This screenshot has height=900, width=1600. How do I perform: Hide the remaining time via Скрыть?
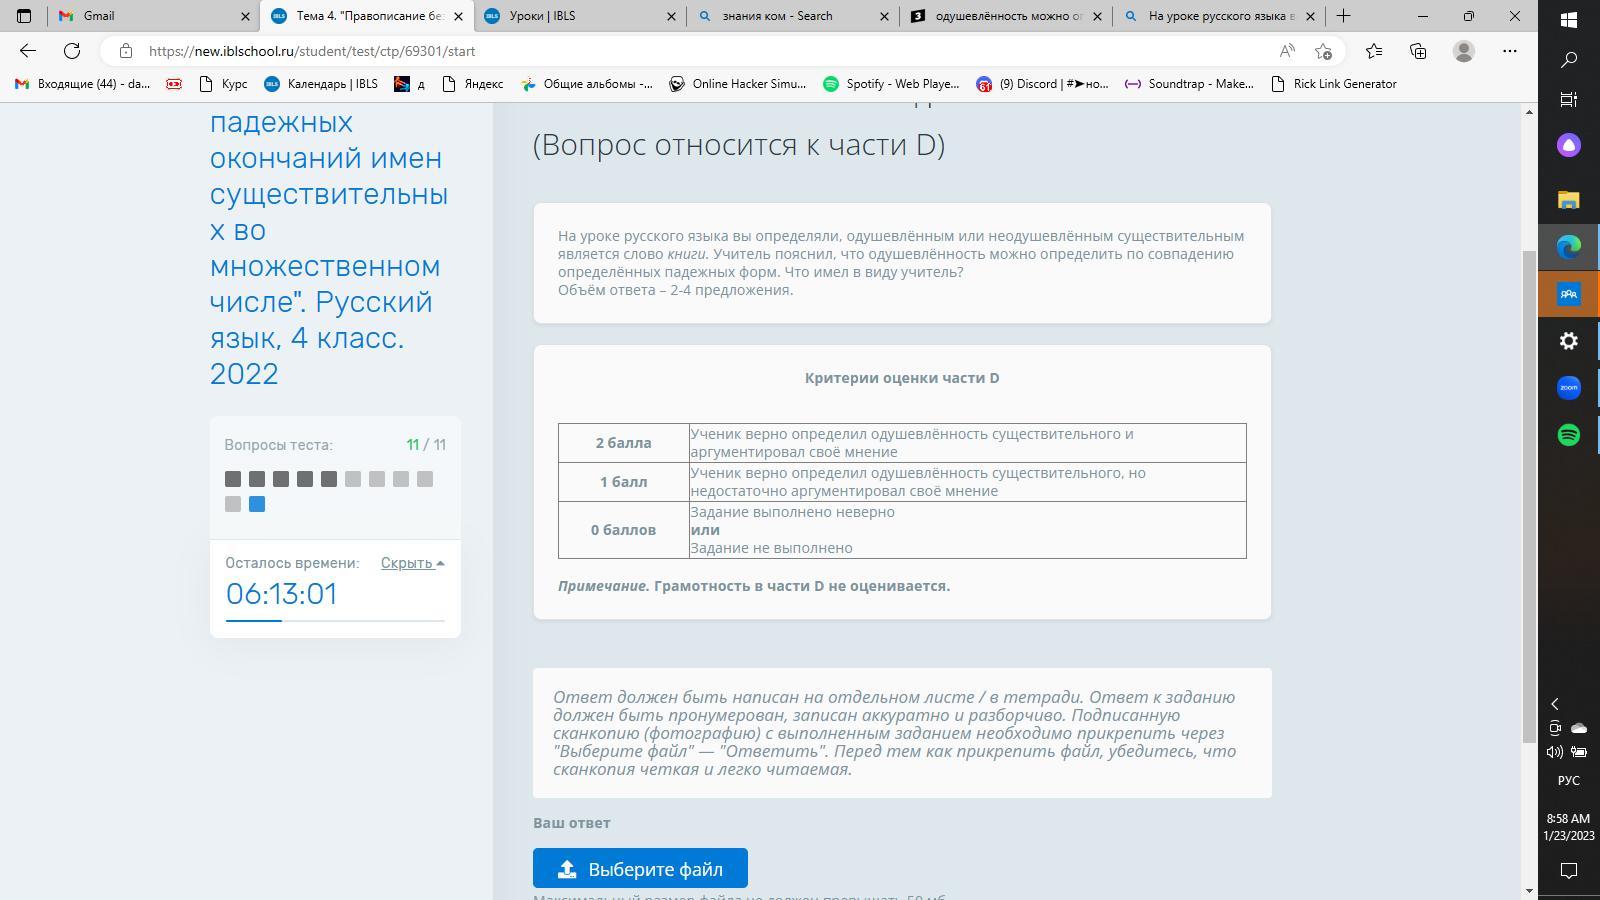point(412,563)
